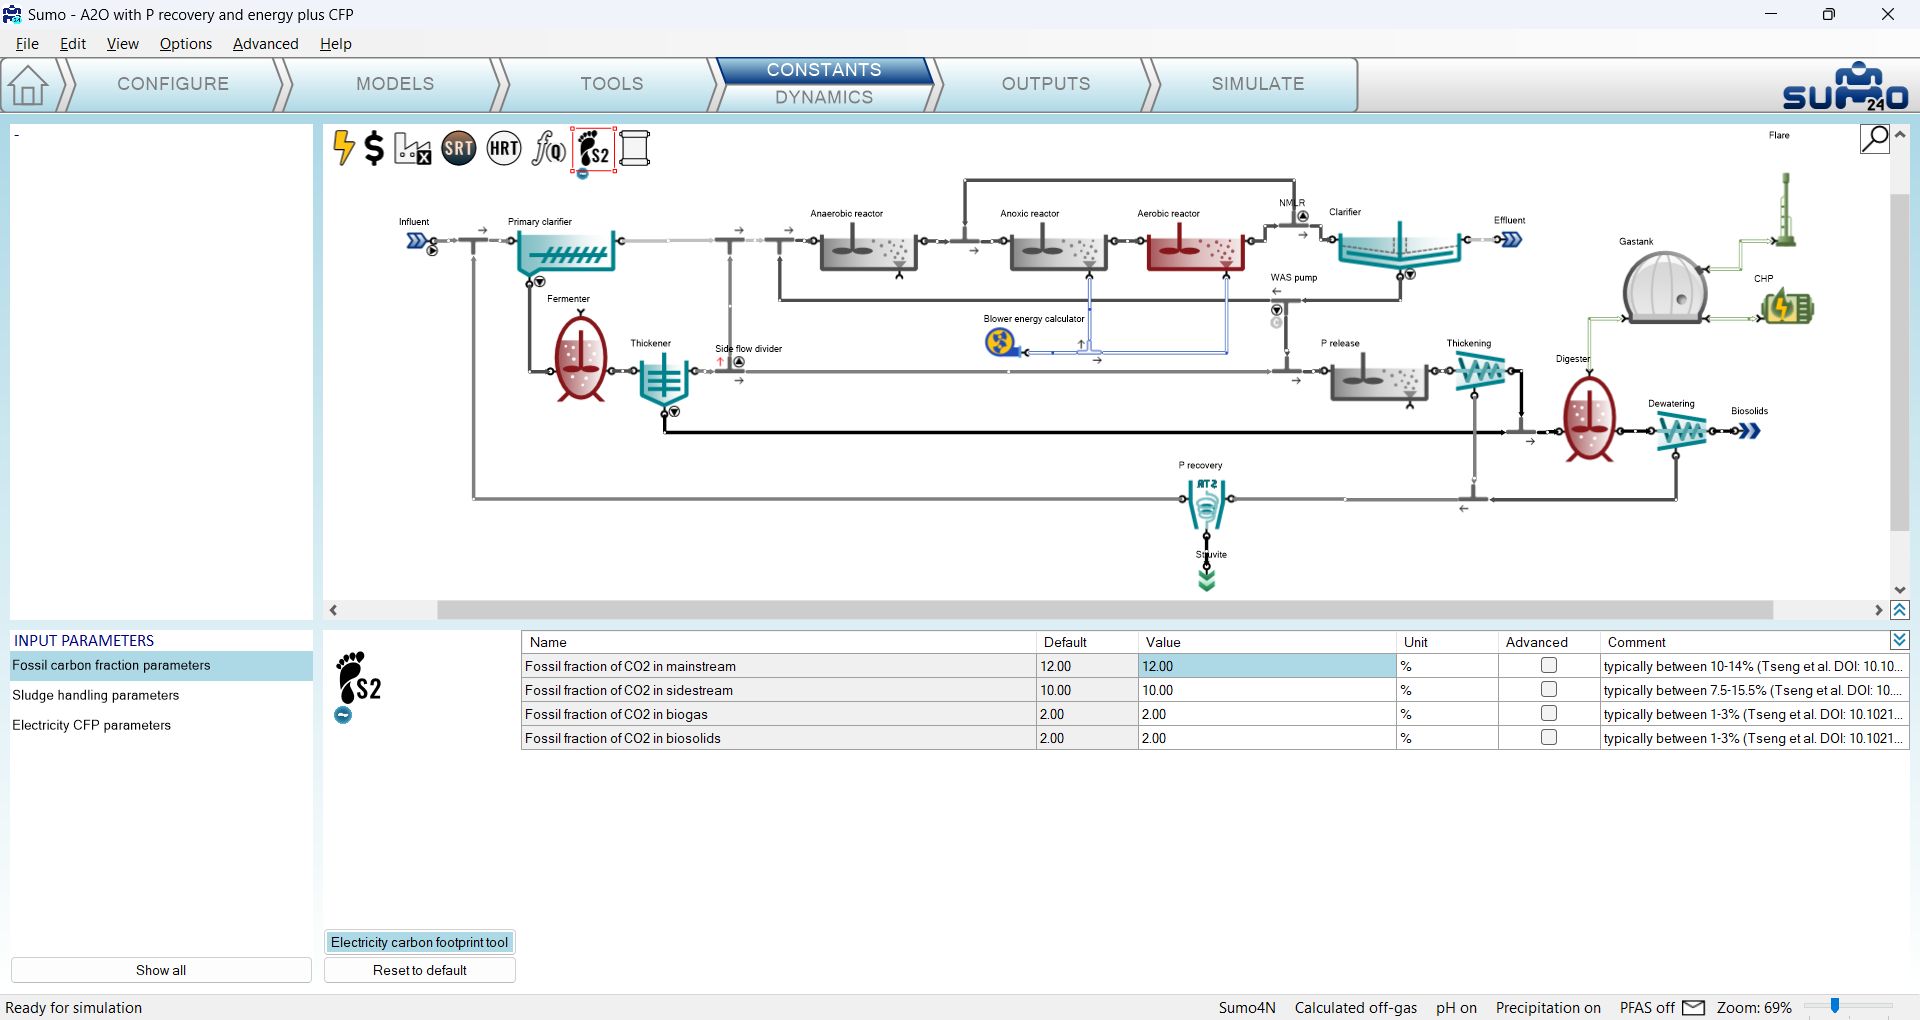Open the scroll notes tool icon
Viewport: 1920px width, 1020px height.
pyautogui.click(x=635, y=149)
